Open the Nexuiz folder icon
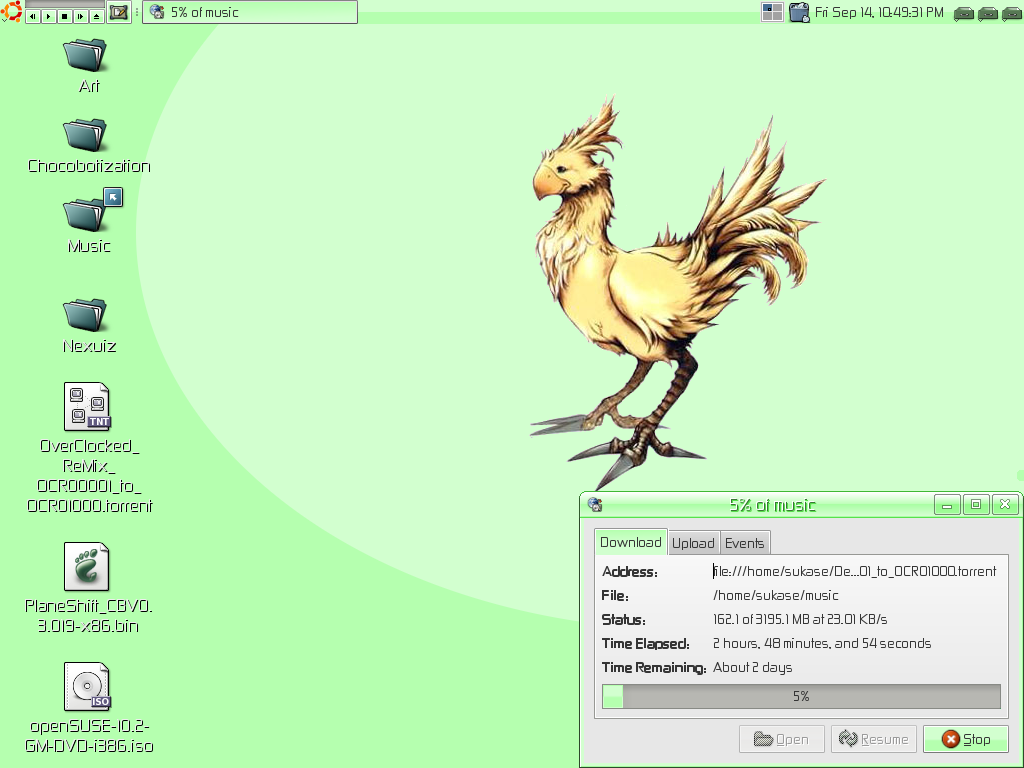Viewport: 1024px width, 768px height. tap(85, 314)
